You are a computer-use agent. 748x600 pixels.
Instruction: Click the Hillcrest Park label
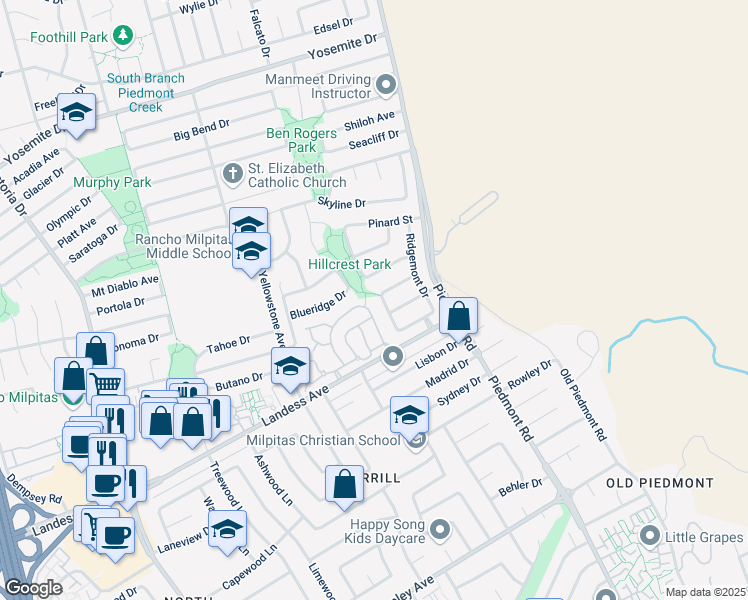point(350,264)
